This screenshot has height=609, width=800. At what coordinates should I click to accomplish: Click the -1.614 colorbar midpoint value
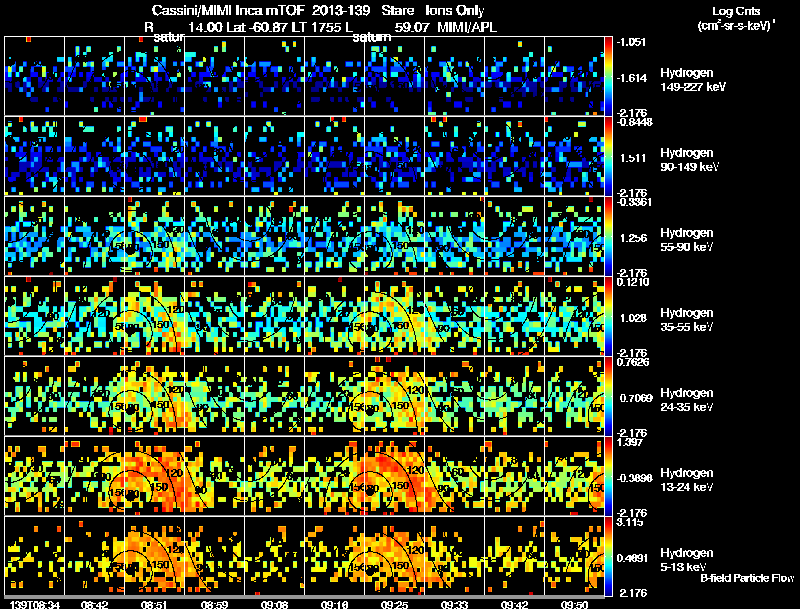(x=632, y=78)
